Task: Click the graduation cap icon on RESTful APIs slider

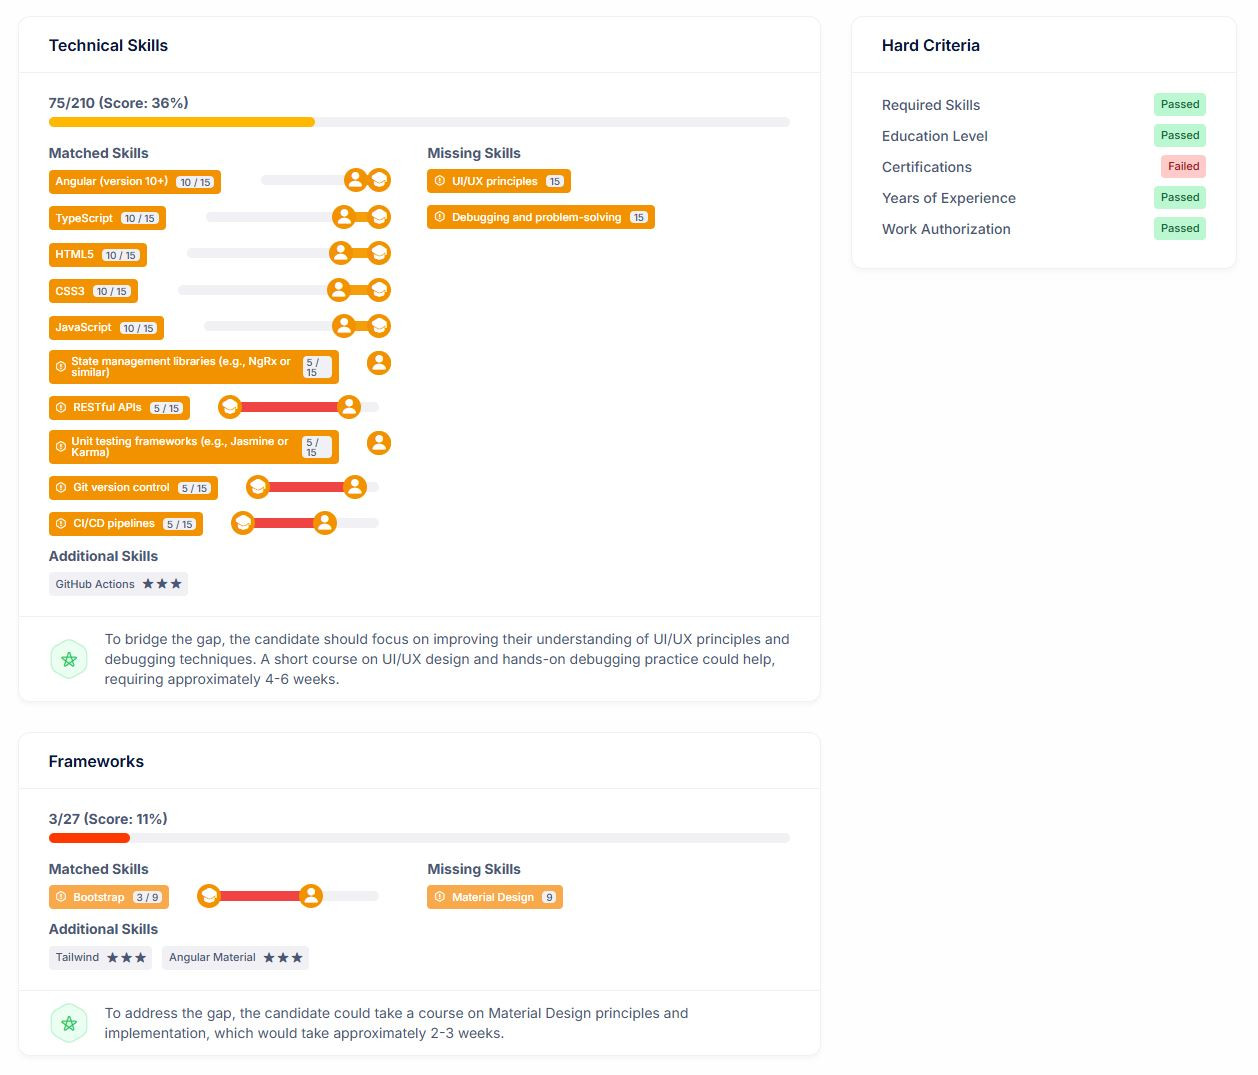Action: pos(230,407)
